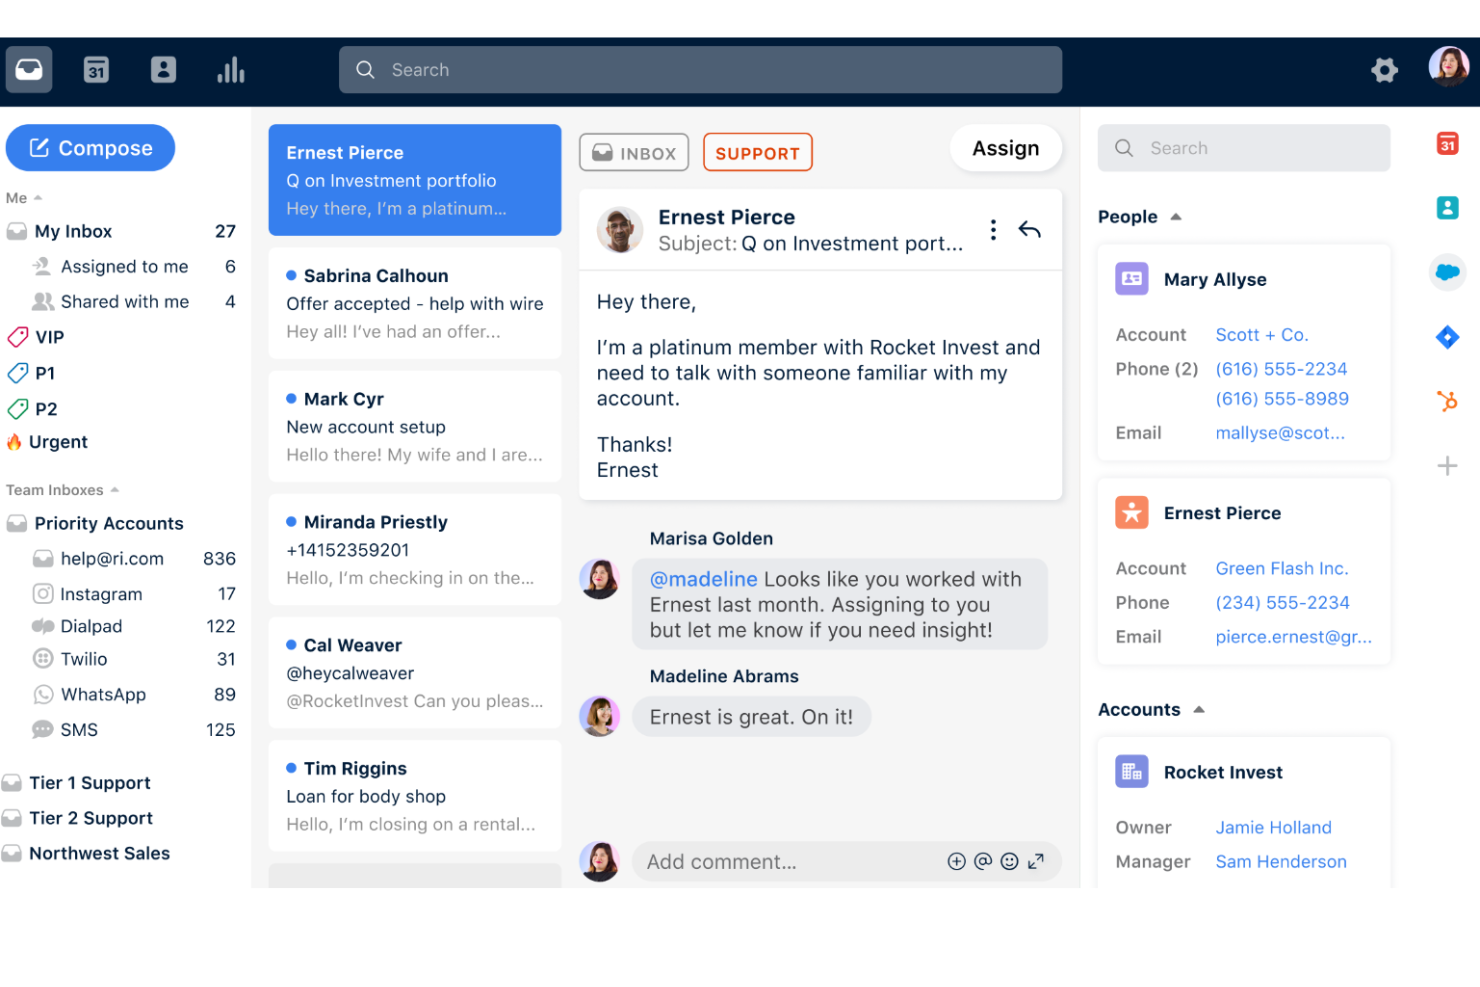Open the analytics bar chart icon
The height and width of the screenshot is (987, 1480).
[231, 70]
